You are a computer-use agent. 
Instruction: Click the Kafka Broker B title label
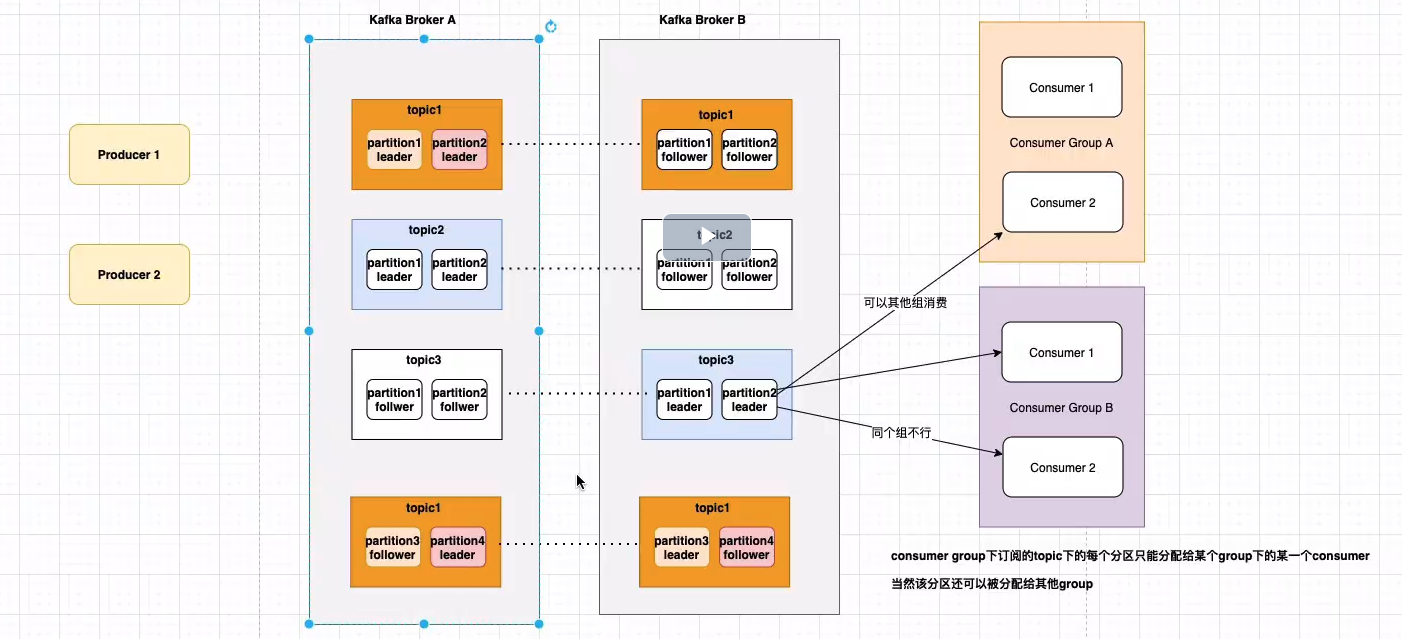(x=703, y=20)
